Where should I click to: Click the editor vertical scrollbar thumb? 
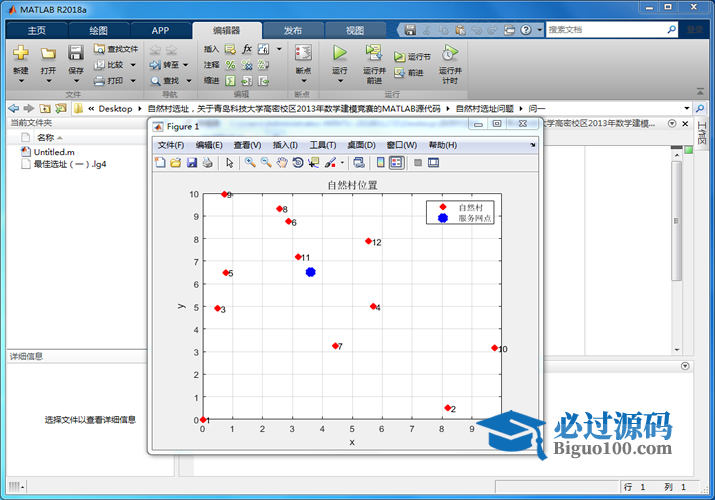tap(677, 221)
